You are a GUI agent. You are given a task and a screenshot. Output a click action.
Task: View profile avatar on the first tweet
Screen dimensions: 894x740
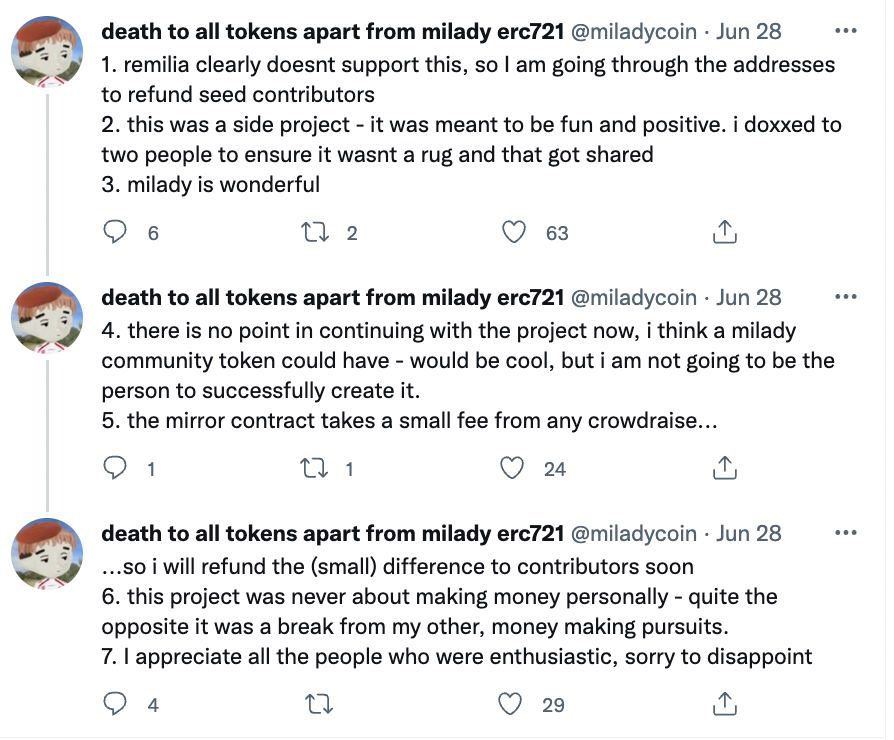pos(47,52)
